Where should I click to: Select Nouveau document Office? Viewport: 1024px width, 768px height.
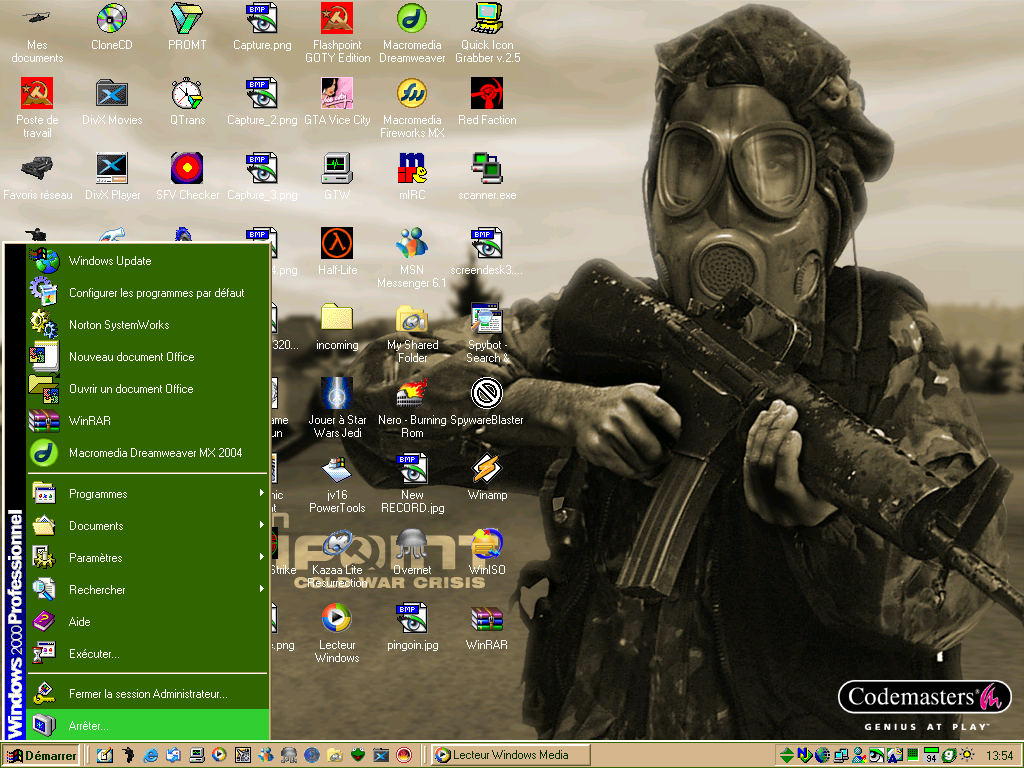coord(148,357)
